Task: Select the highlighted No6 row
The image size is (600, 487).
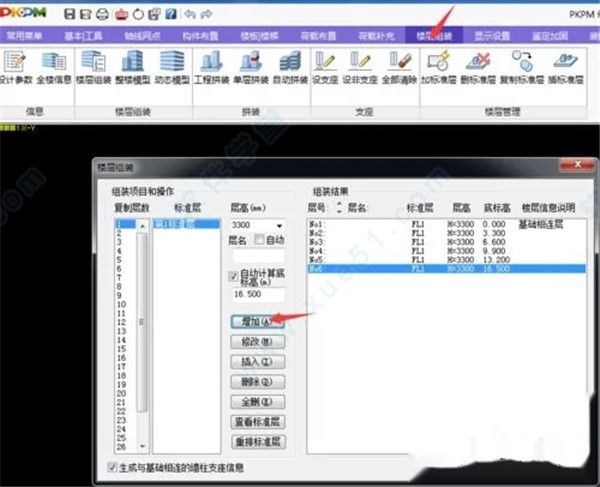Action: coord(446,269)
